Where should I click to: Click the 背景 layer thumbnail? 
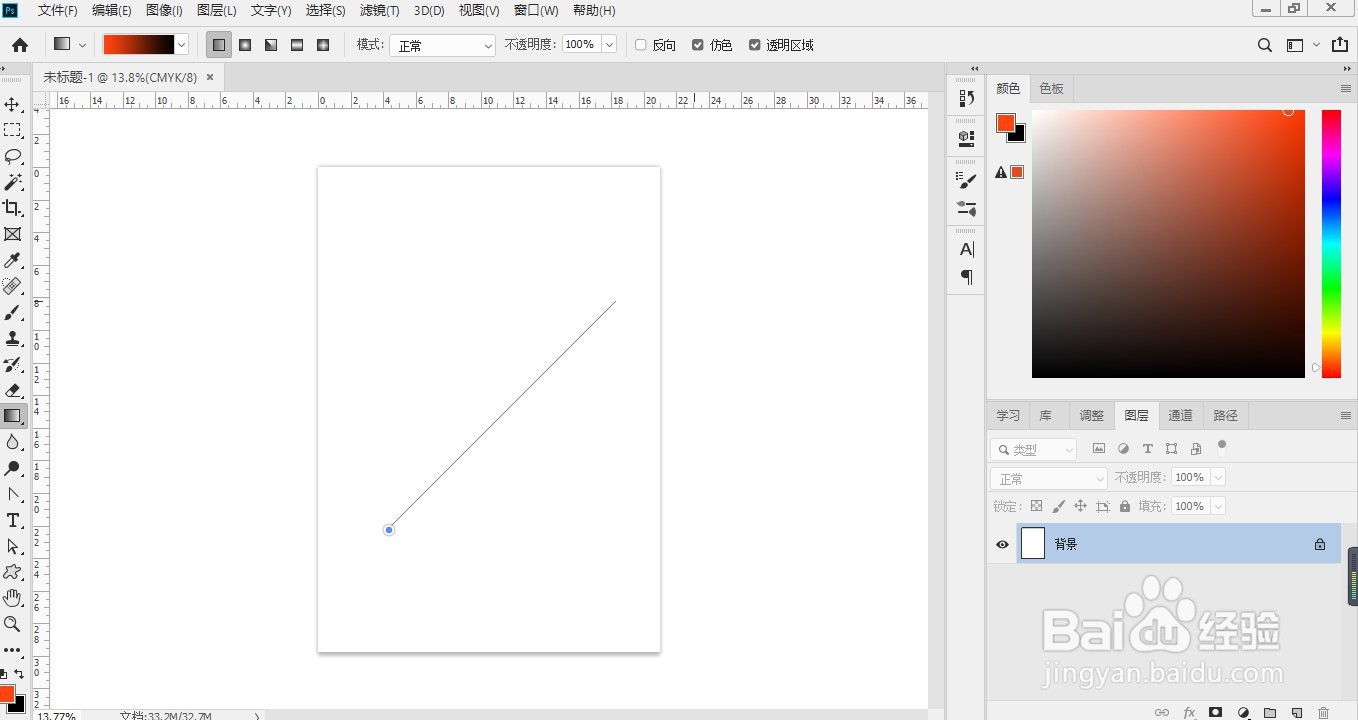pyautogui.click(x=1033, y=544)
